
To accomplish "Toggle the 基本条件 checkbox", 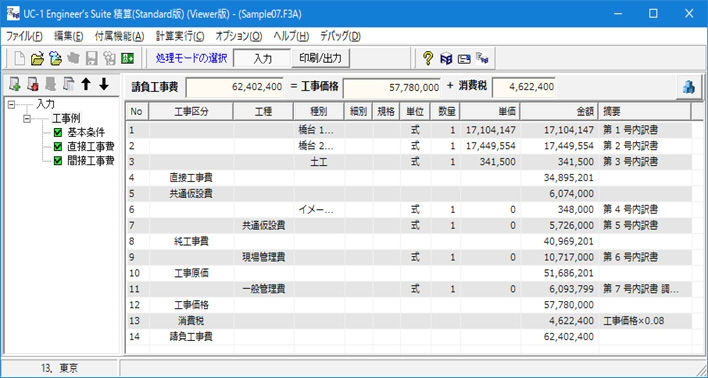I will tap(57, 133).
